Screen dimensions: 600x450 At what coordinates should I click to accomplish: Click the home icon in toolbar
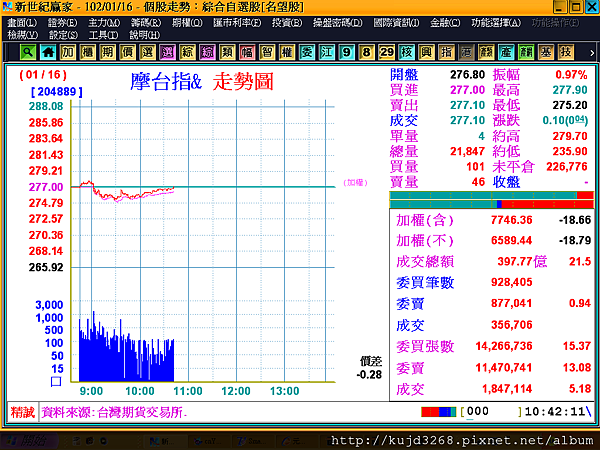pyautogui.click(x=48, y=52)
